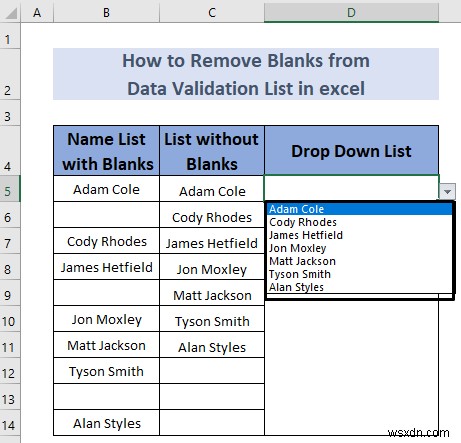
Task: Choose James Hetfield in the drop-down list
Action: (359, 235)
